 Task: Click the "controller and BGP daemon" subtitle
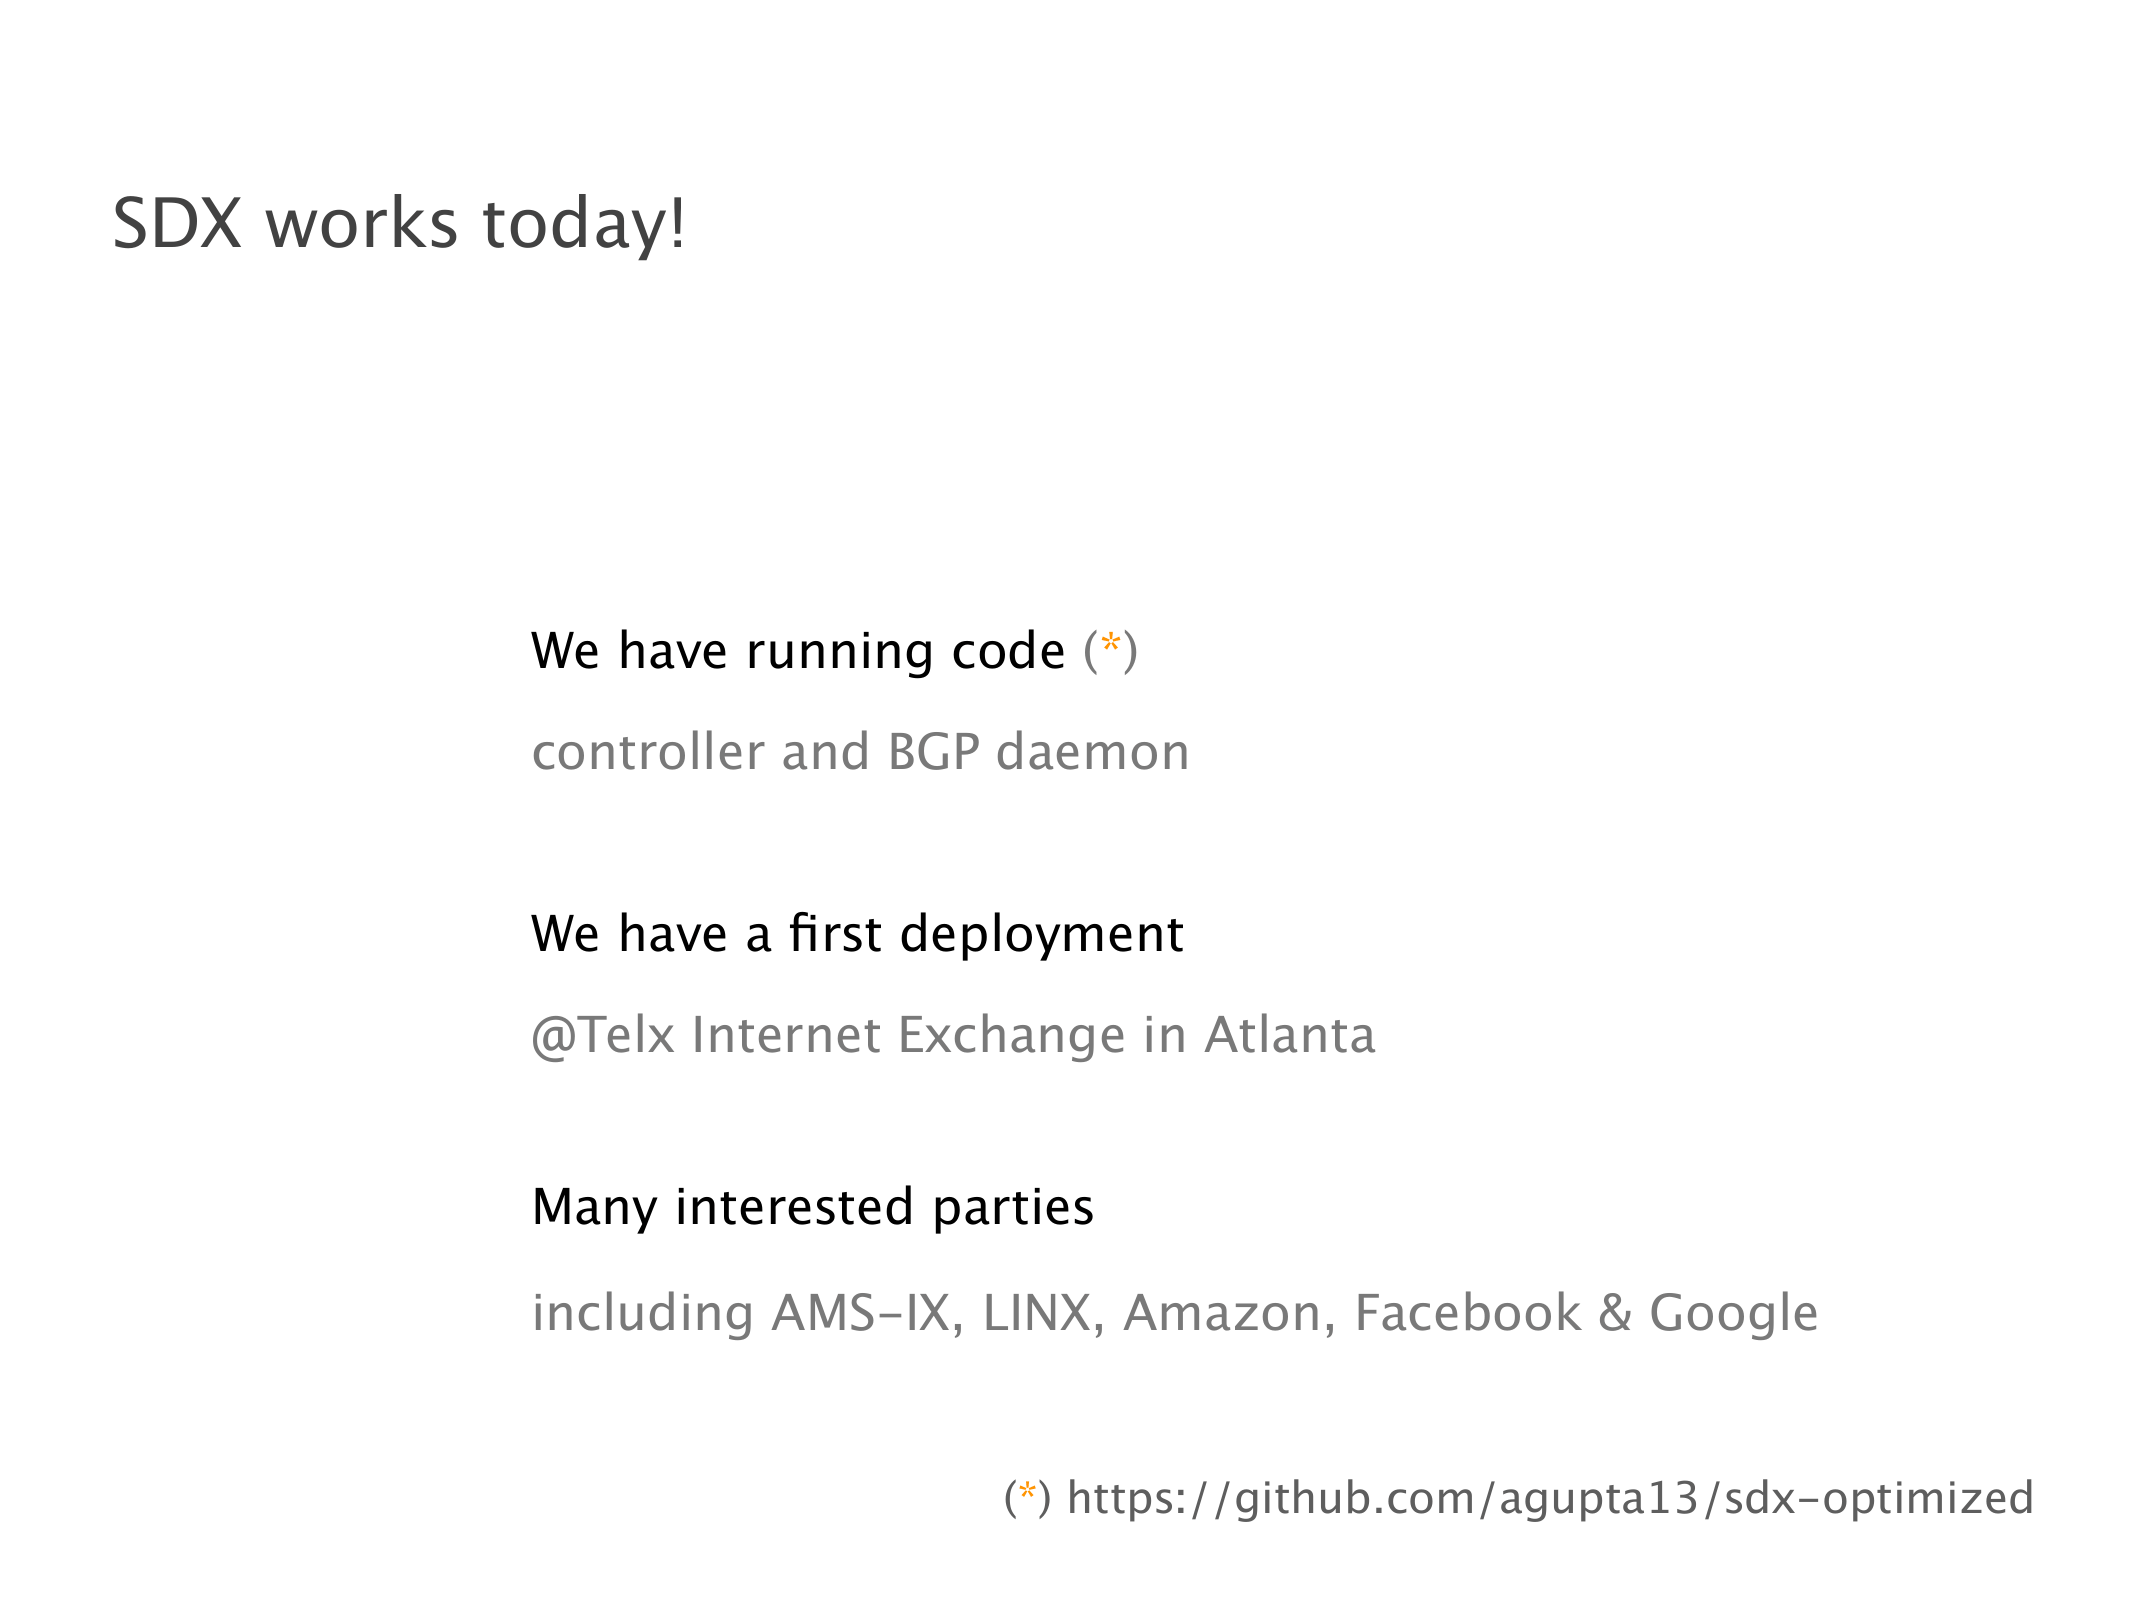(x=860, y=752)
